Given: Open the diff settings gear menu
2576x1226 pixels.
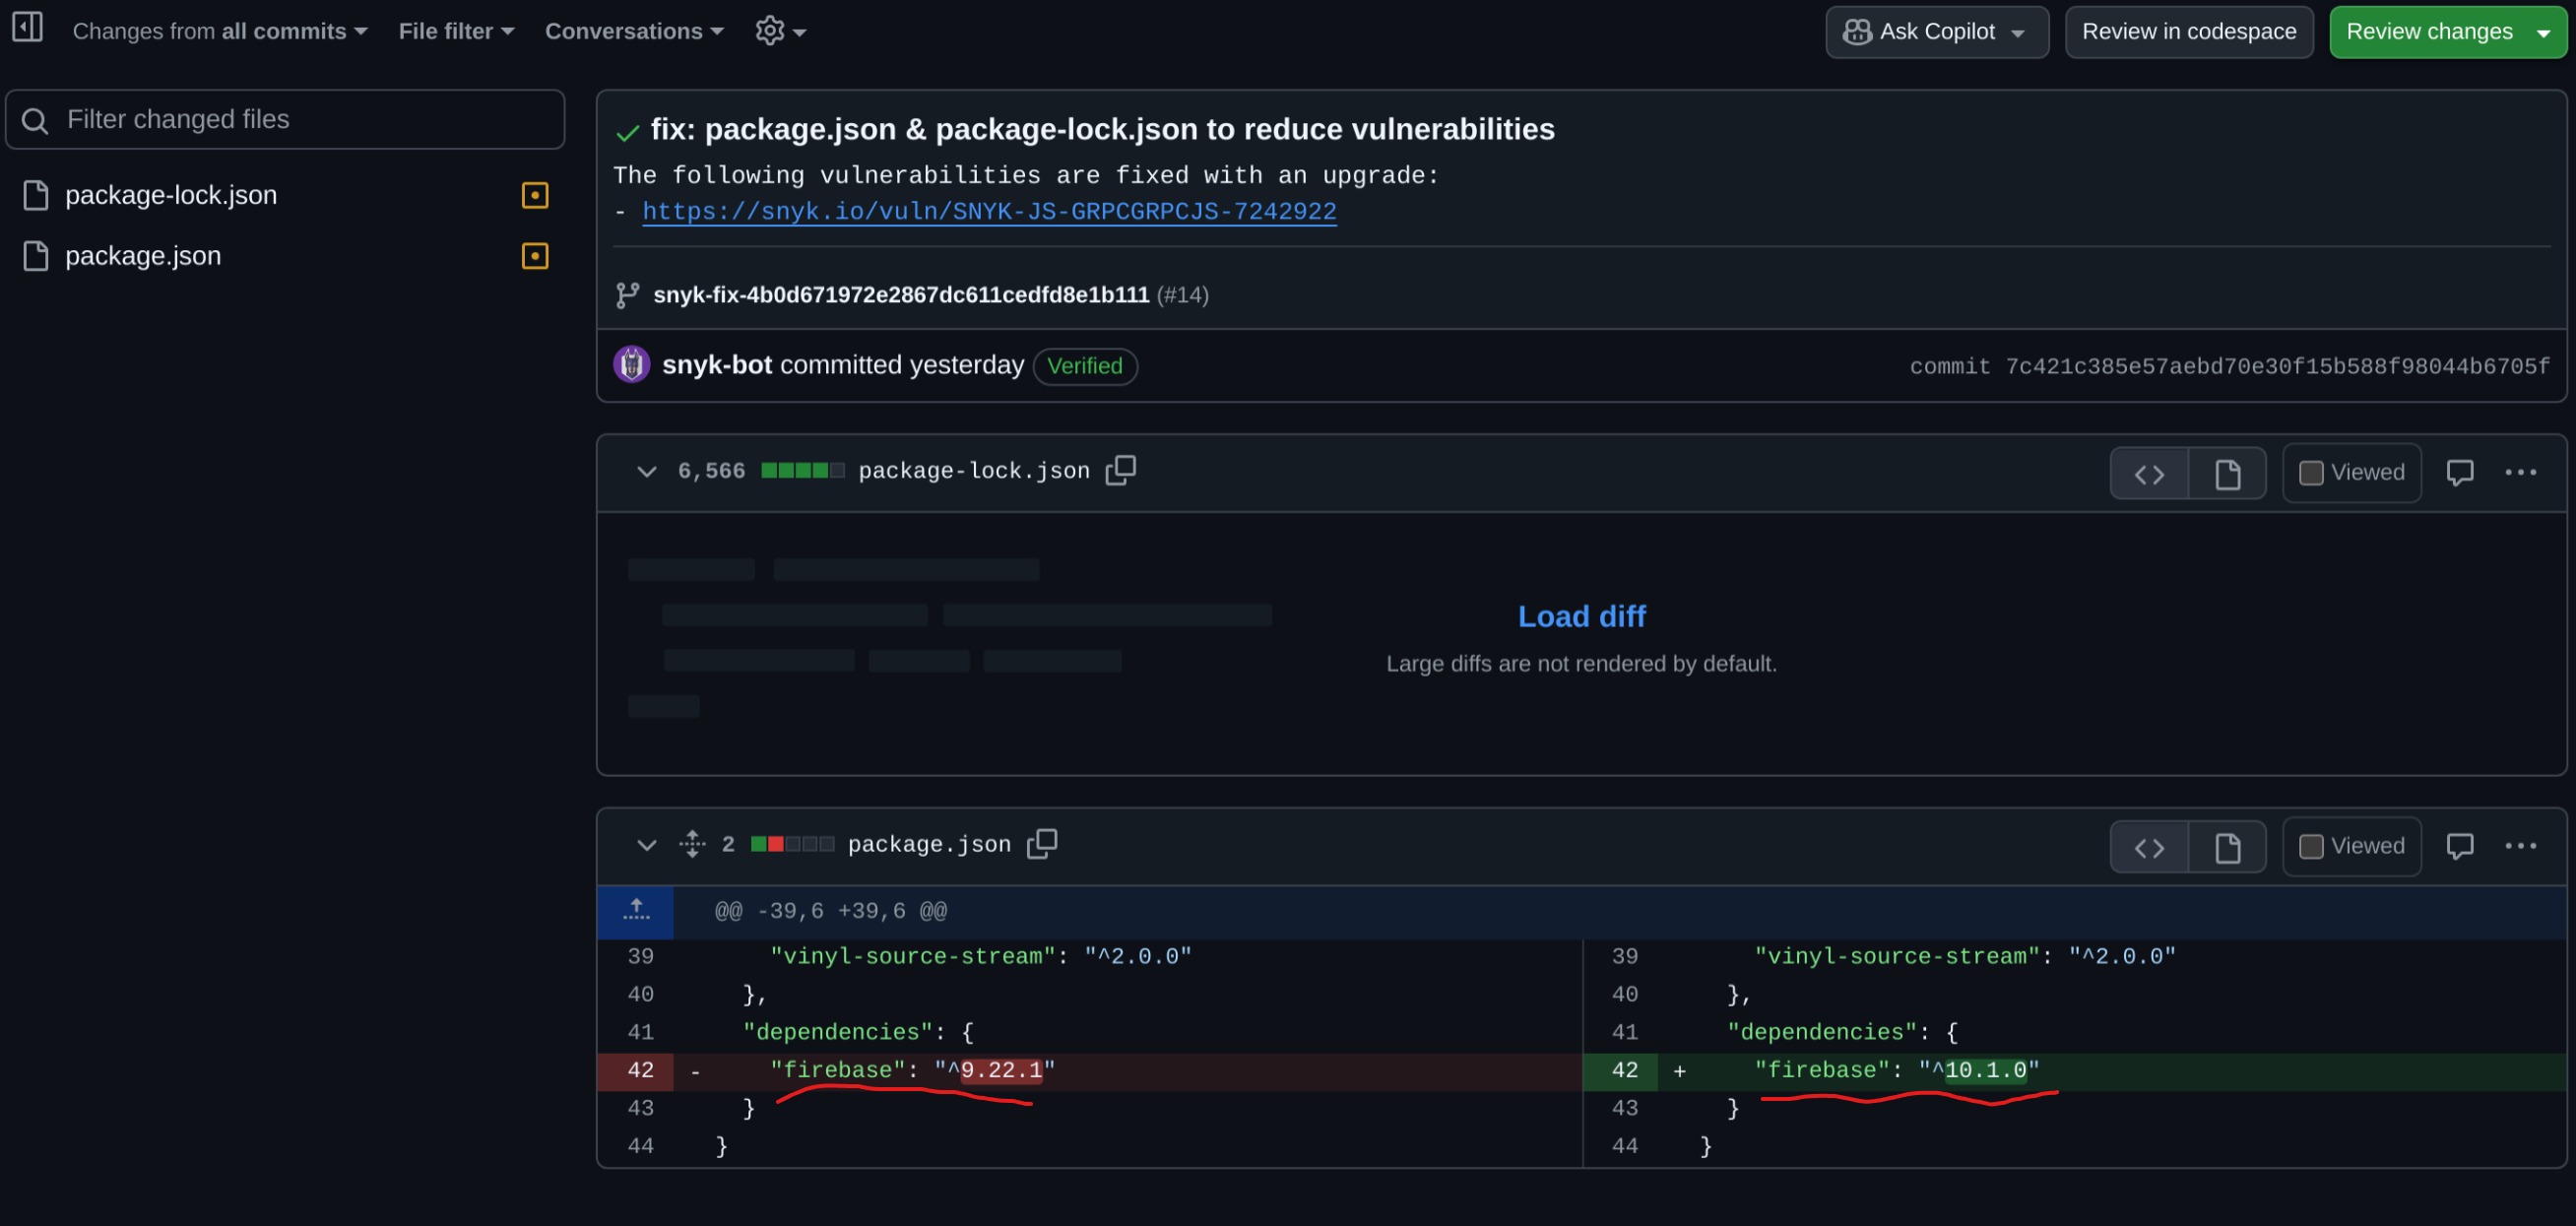Looking at the screenshot, I should point(780,31).
